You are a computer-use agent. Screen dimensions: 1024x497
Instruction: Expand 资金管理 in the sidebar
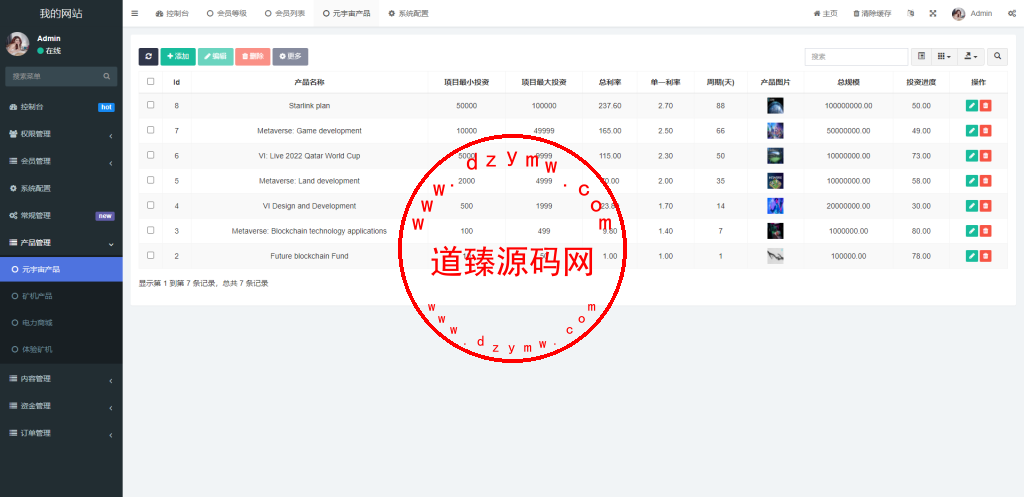click(x=61, y=406)
